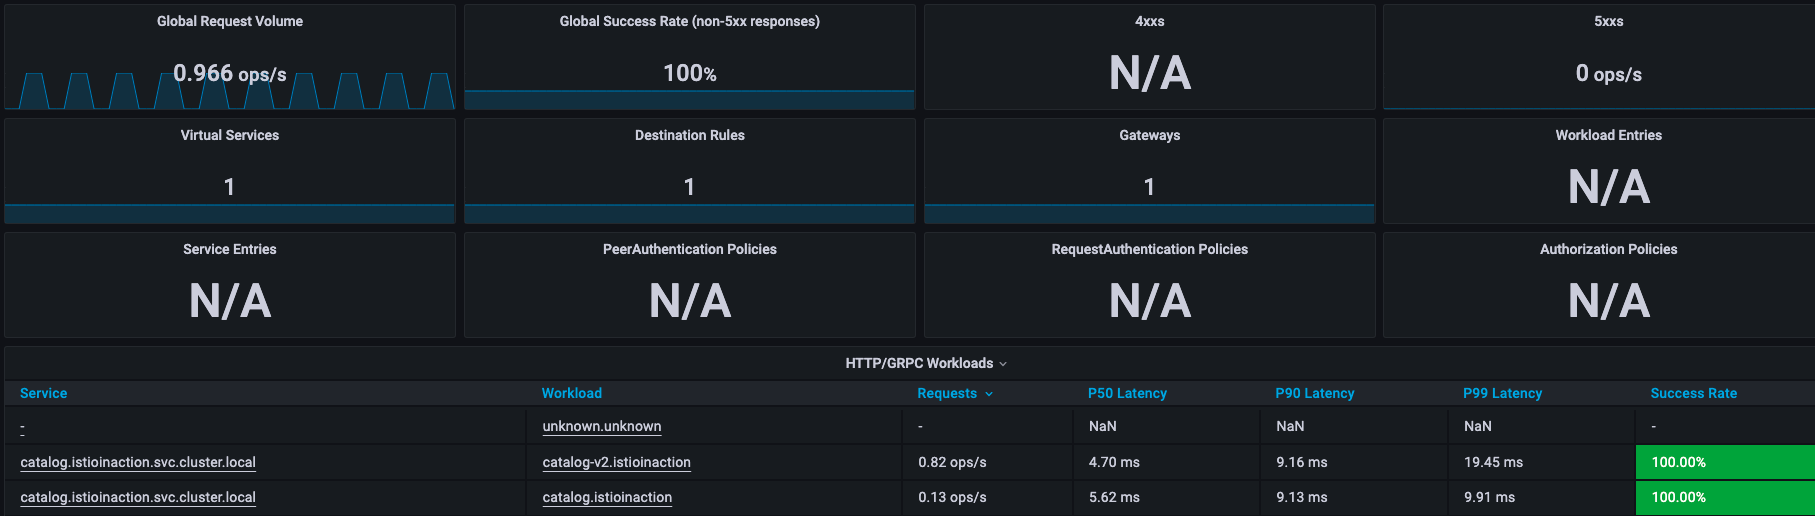Sort table by Workload column header
This screenshot has width=1815, height=516.
pyautogui.click(x=572, y=393)
